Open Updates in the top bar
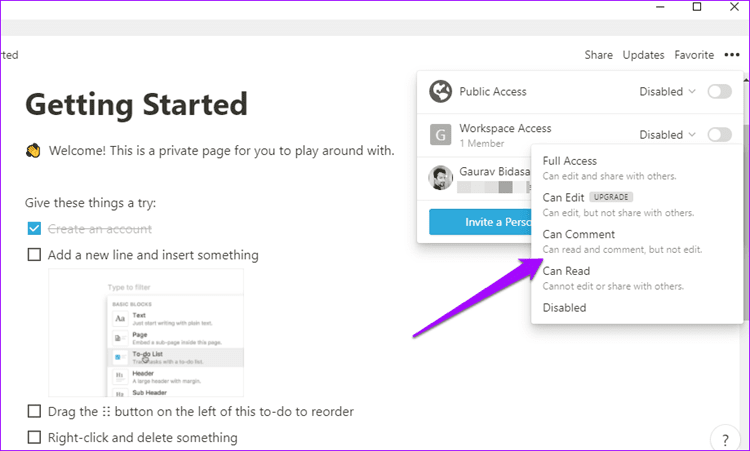This screenshot has width=750, height=451. [x=643, y=55]
